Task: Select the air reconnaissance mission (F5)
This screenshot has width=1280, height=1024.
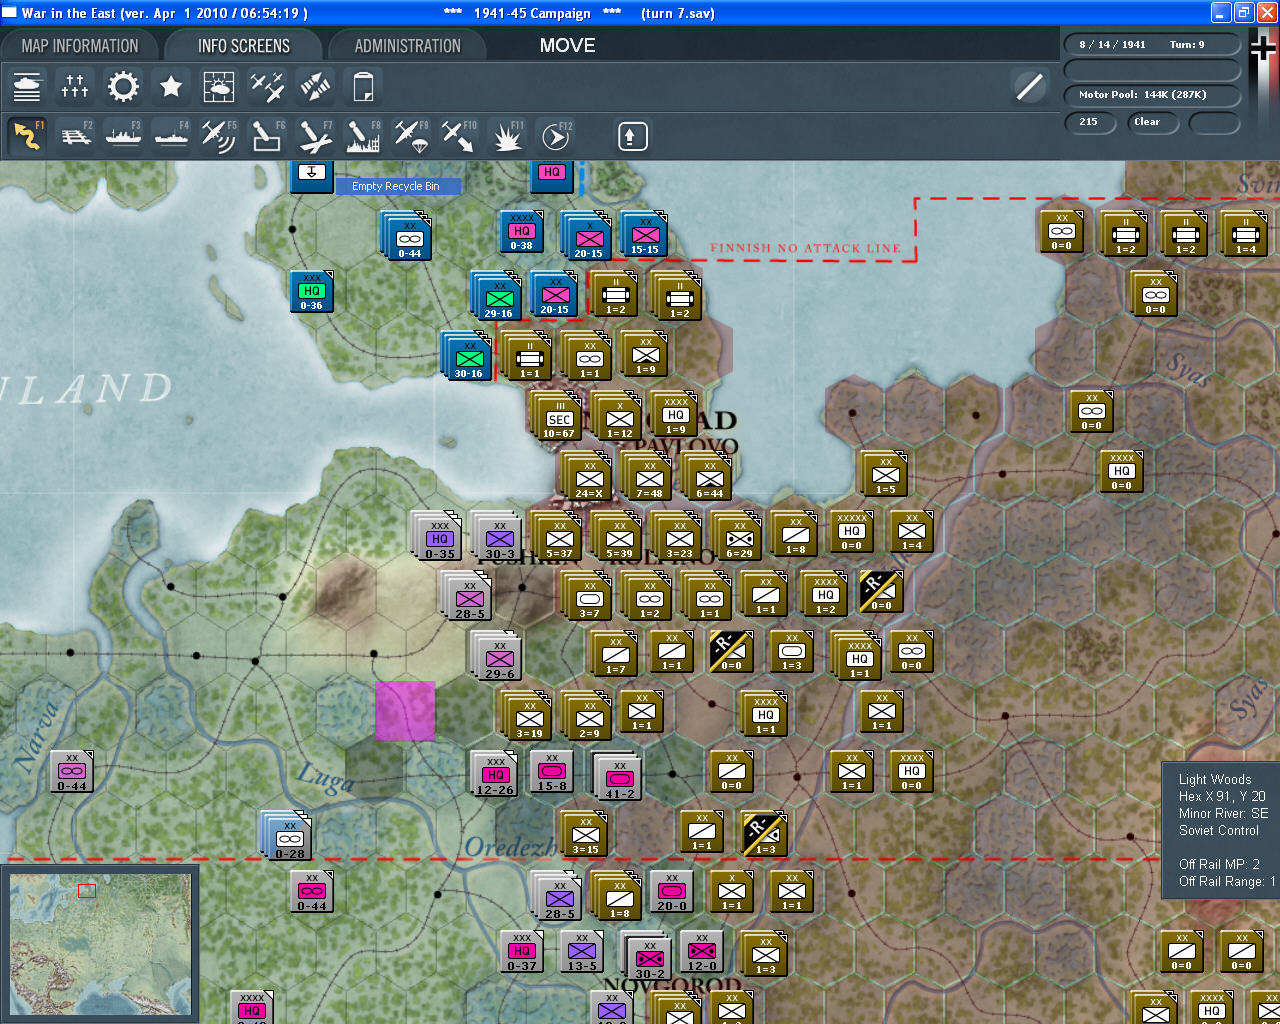Action: (x=218, y=135)
